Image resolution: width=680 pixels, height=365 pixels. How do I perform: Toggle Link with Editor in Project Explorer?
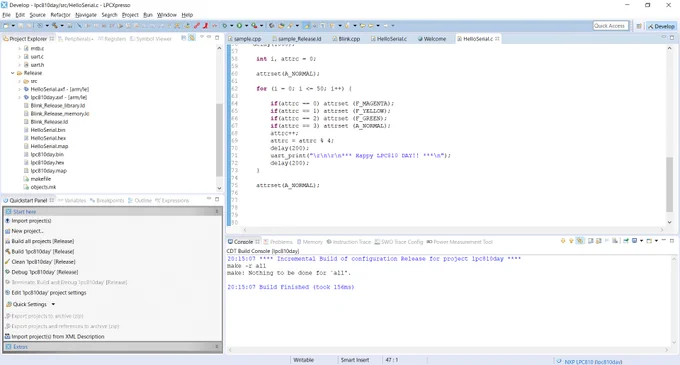coord(192,38)
